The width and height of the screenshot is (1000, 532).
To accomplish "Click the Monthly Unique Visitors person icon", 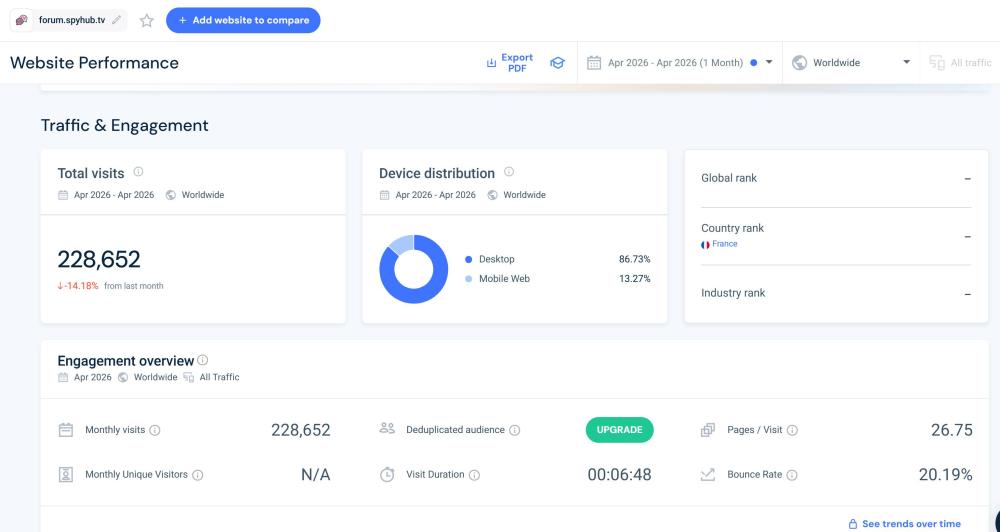I will [66, 475].
